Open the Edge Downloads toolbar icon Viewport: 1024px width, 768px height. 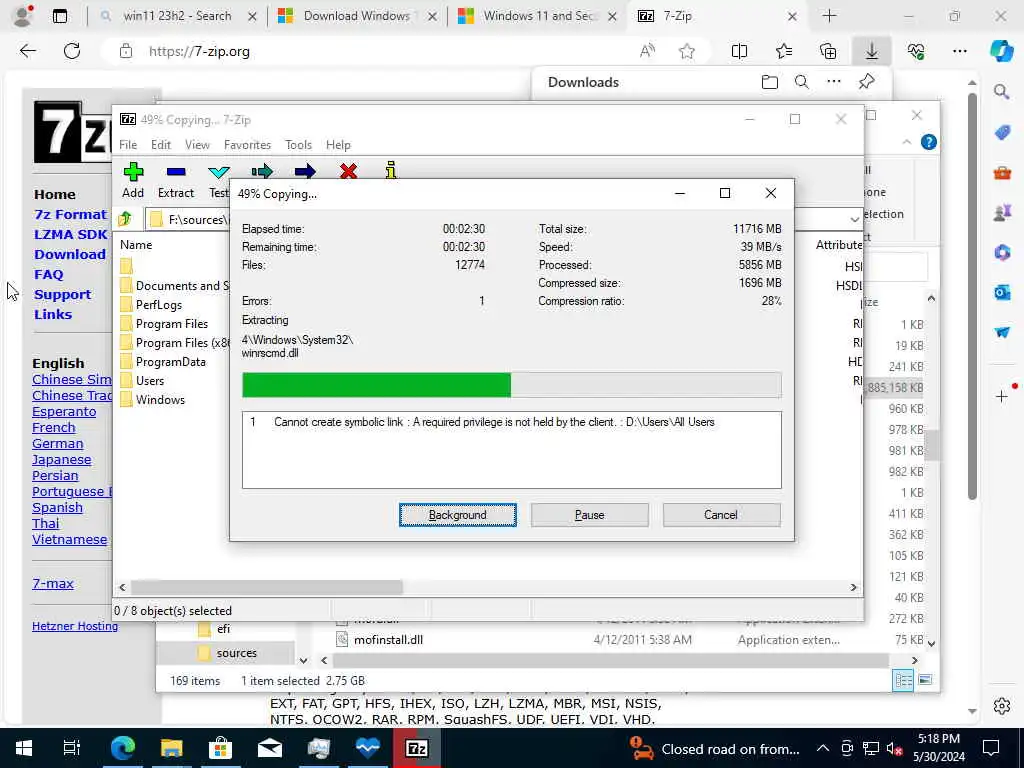click(872, 51)
